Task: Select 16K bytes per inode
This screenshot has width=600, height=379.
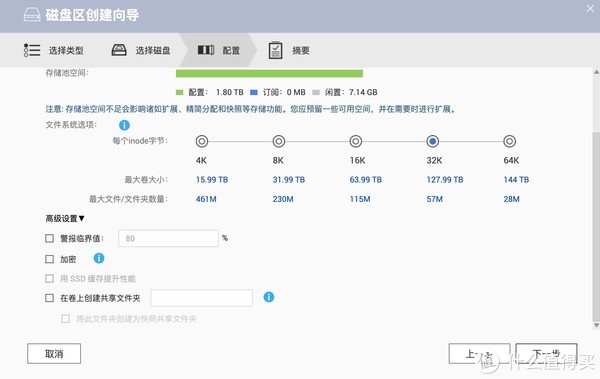Action: [356, 141]
